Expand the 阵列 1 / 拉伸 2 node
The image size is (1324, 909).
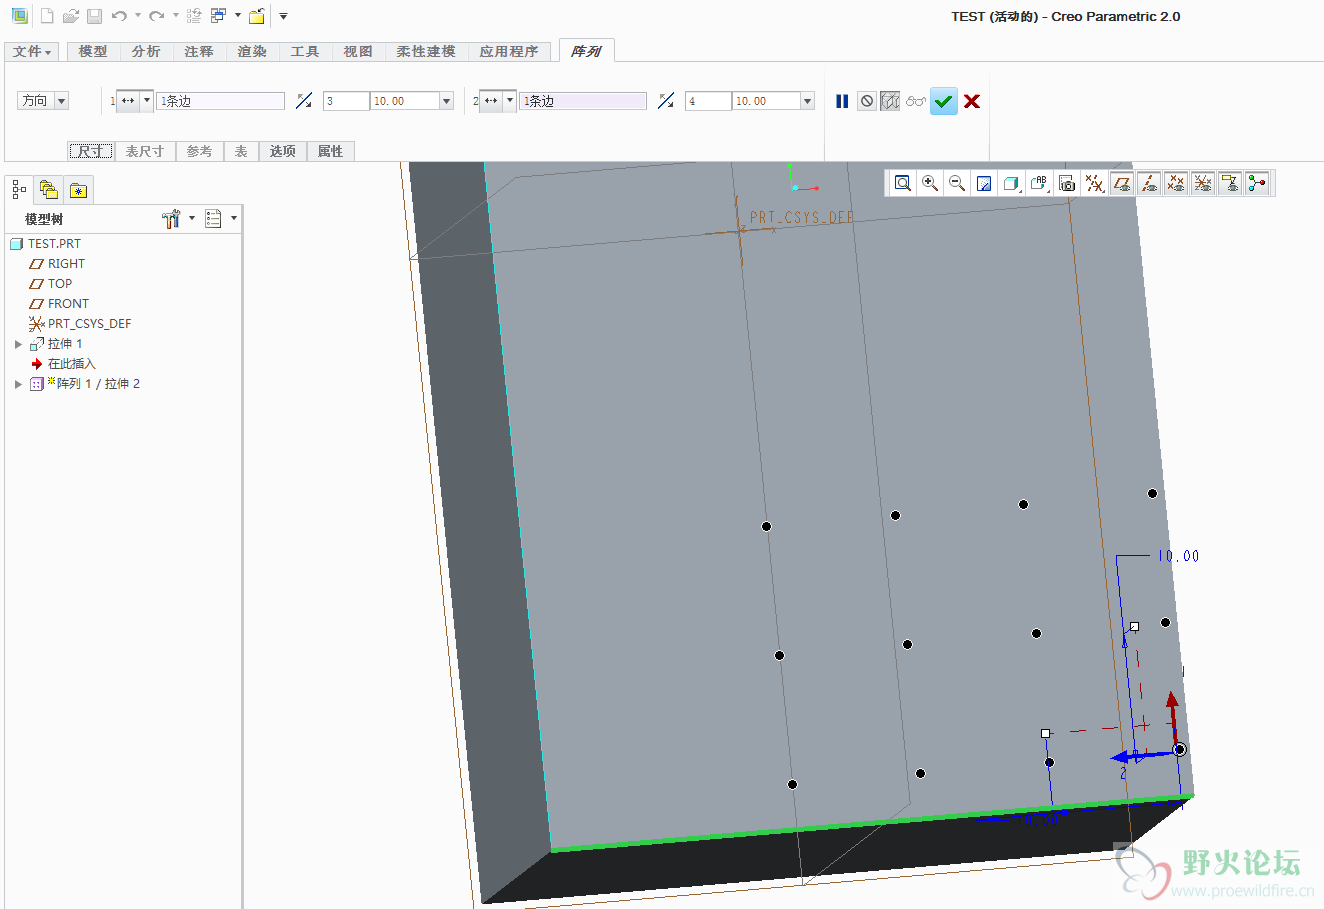18,384
